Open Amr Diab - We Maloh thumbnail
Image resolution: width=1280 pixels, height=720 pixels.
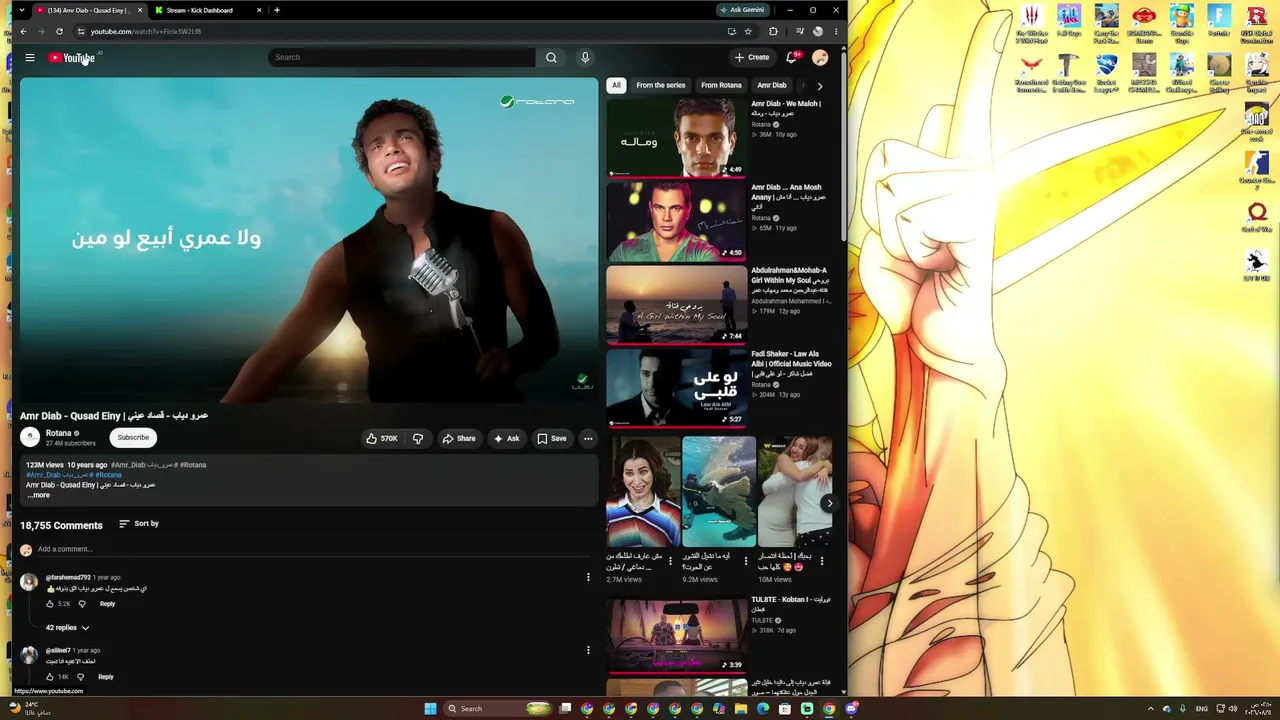[x=676, y=137]
